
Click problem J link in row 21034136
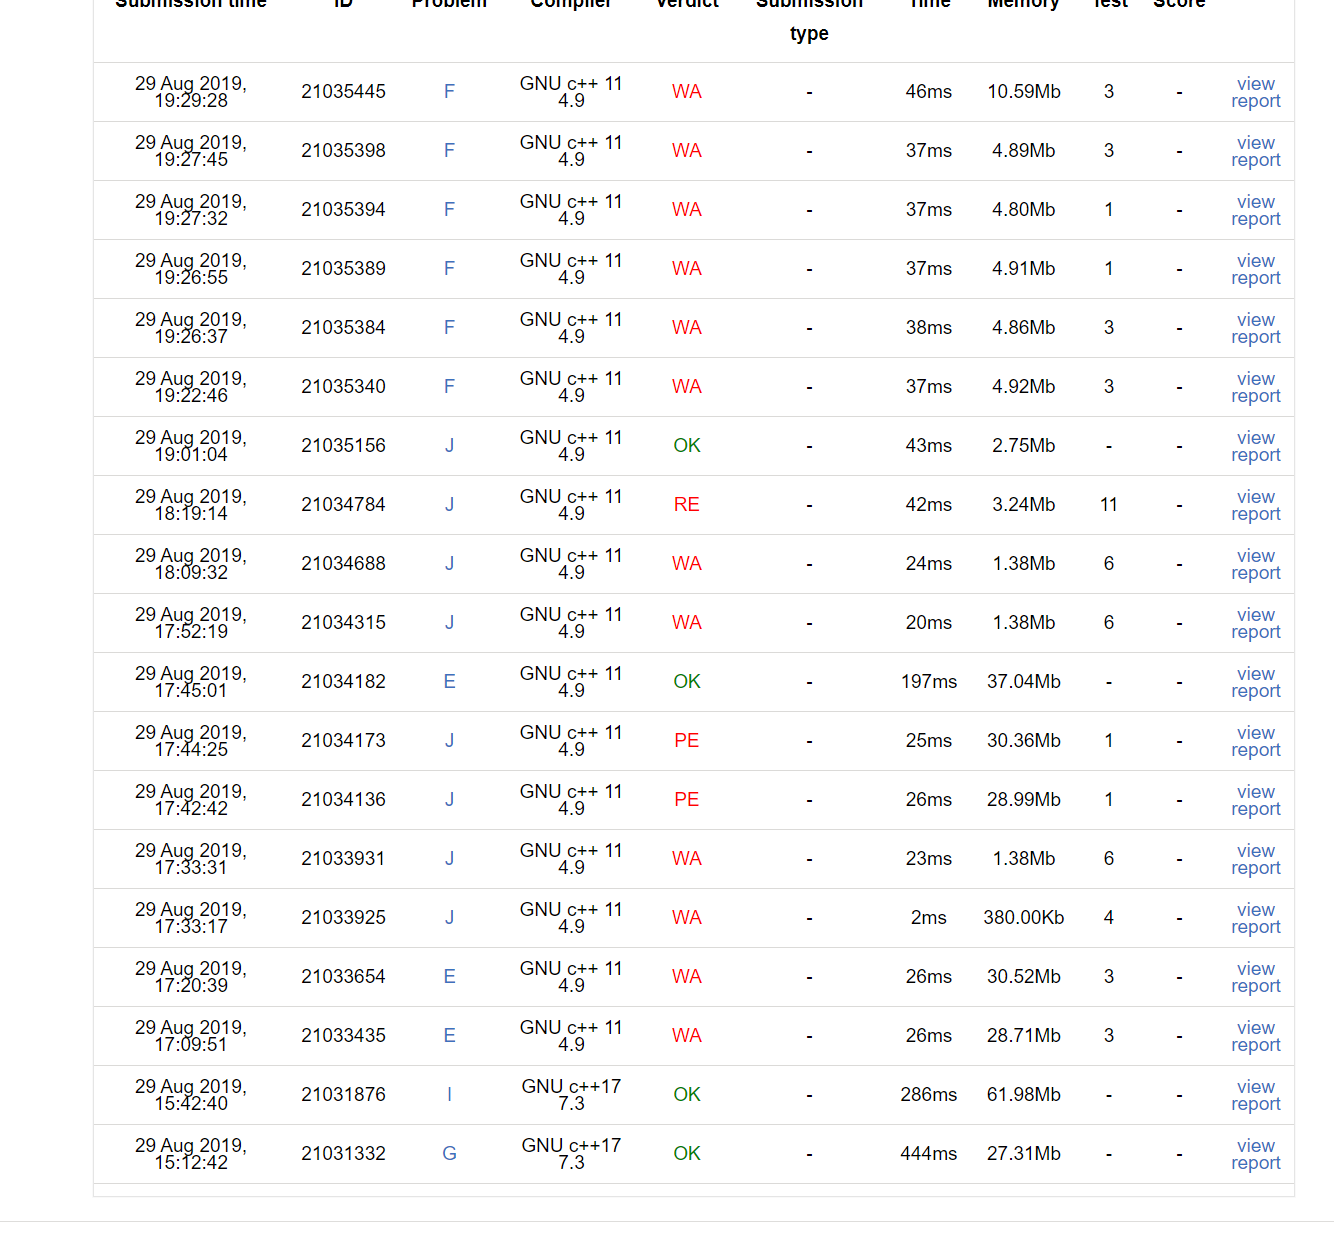449,800
